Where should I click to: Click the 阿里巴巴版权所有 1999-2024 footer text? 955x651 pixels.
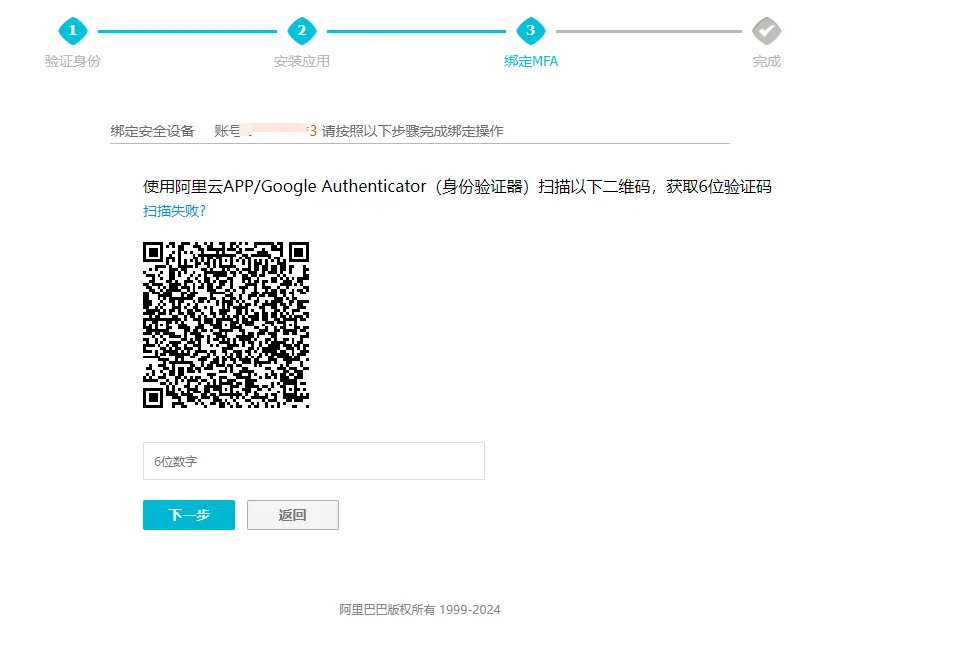tap(420, 610)
